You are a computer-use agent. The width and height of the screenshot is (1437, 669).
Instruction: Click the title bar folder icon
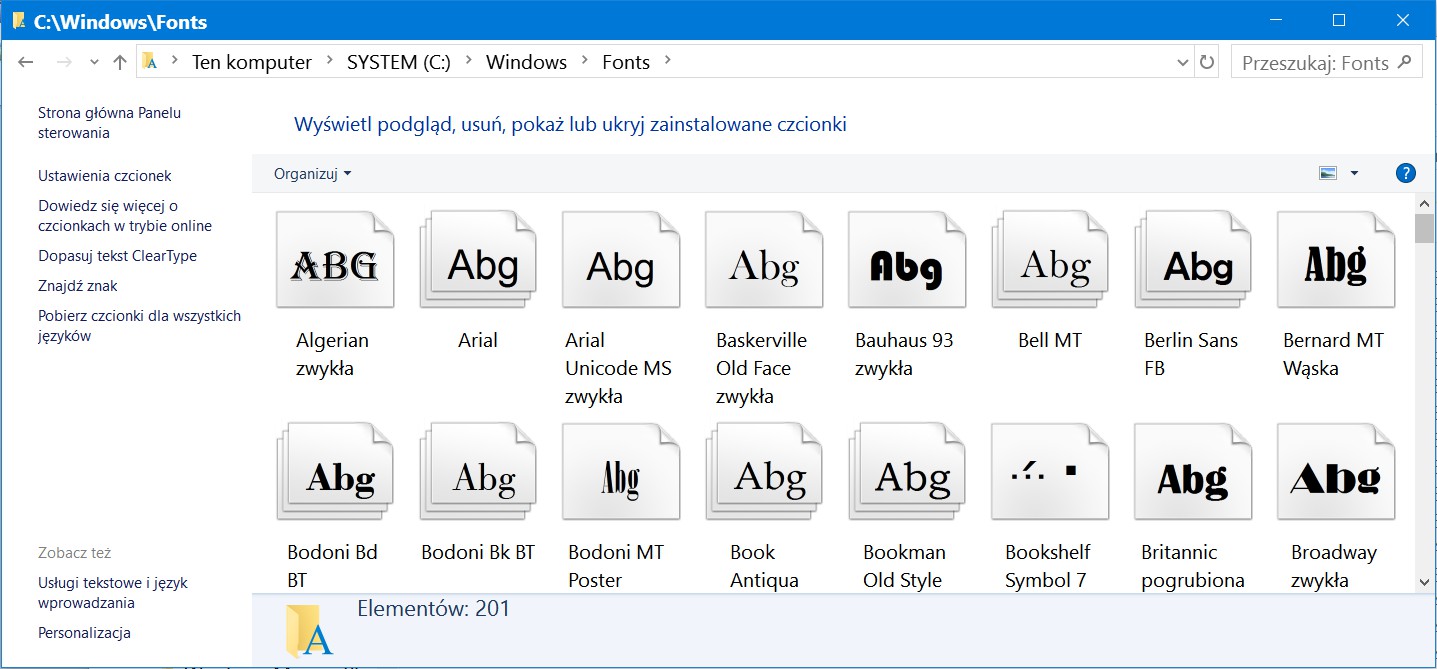19,21
